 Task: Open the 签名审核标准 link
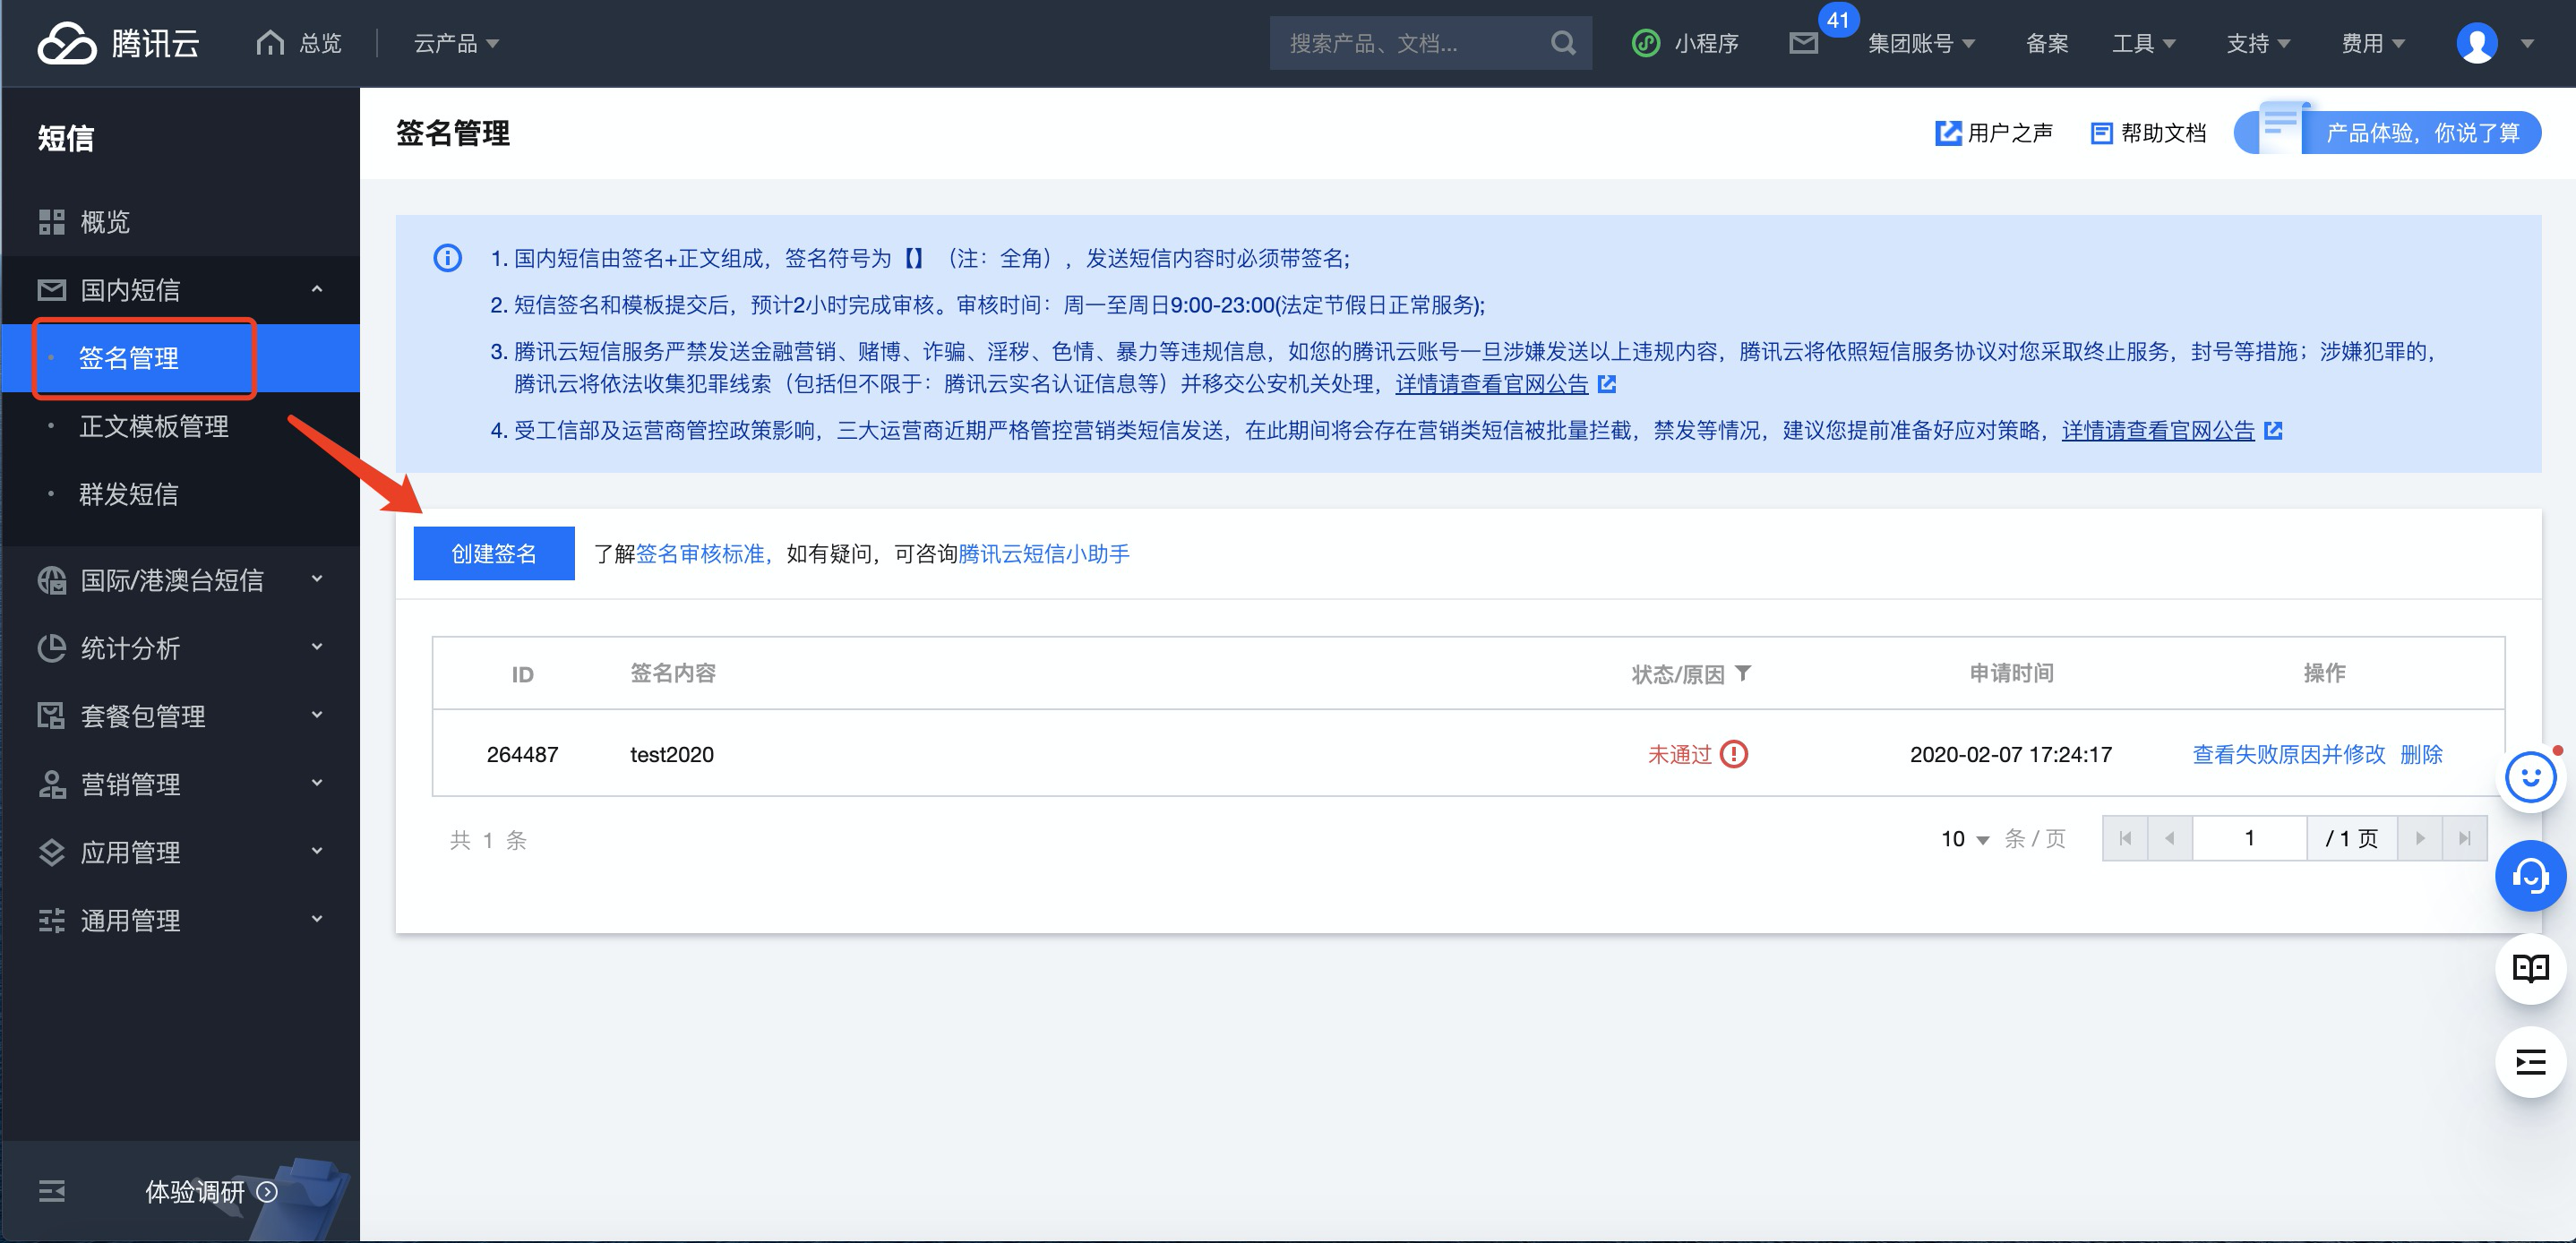click(x=700, y=553)
